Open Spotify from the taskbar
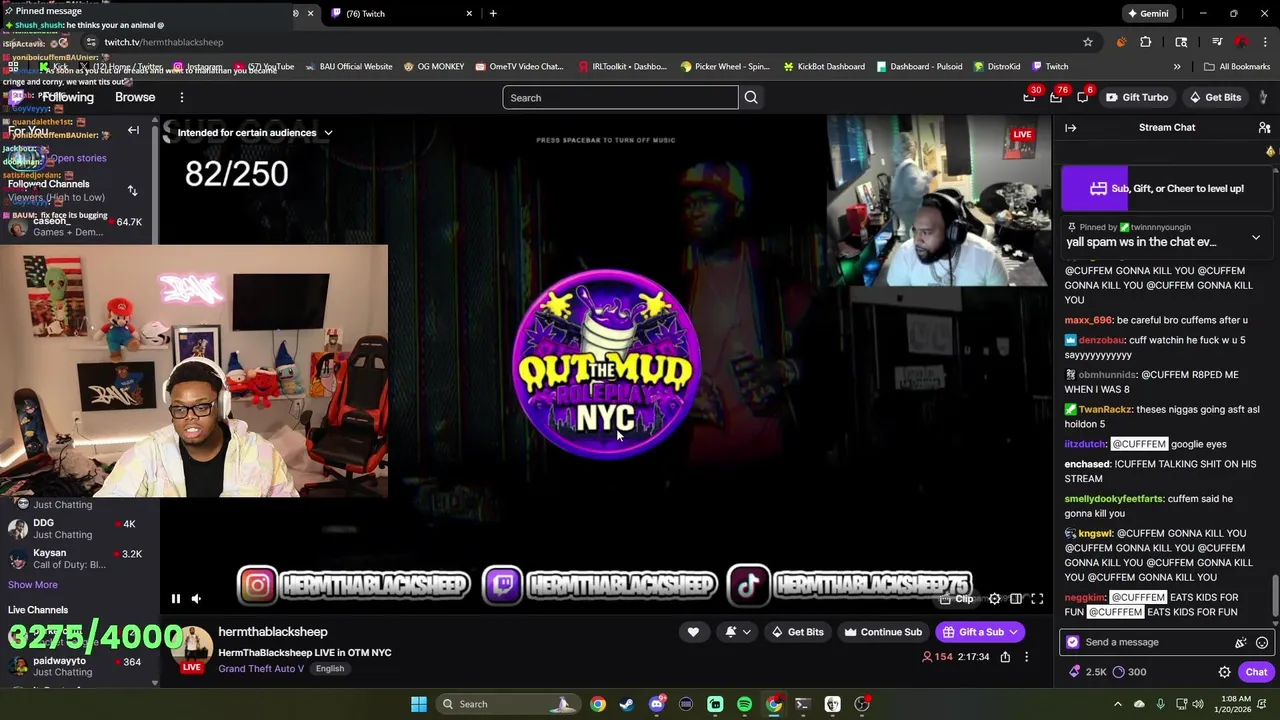 tap(745, 704)
